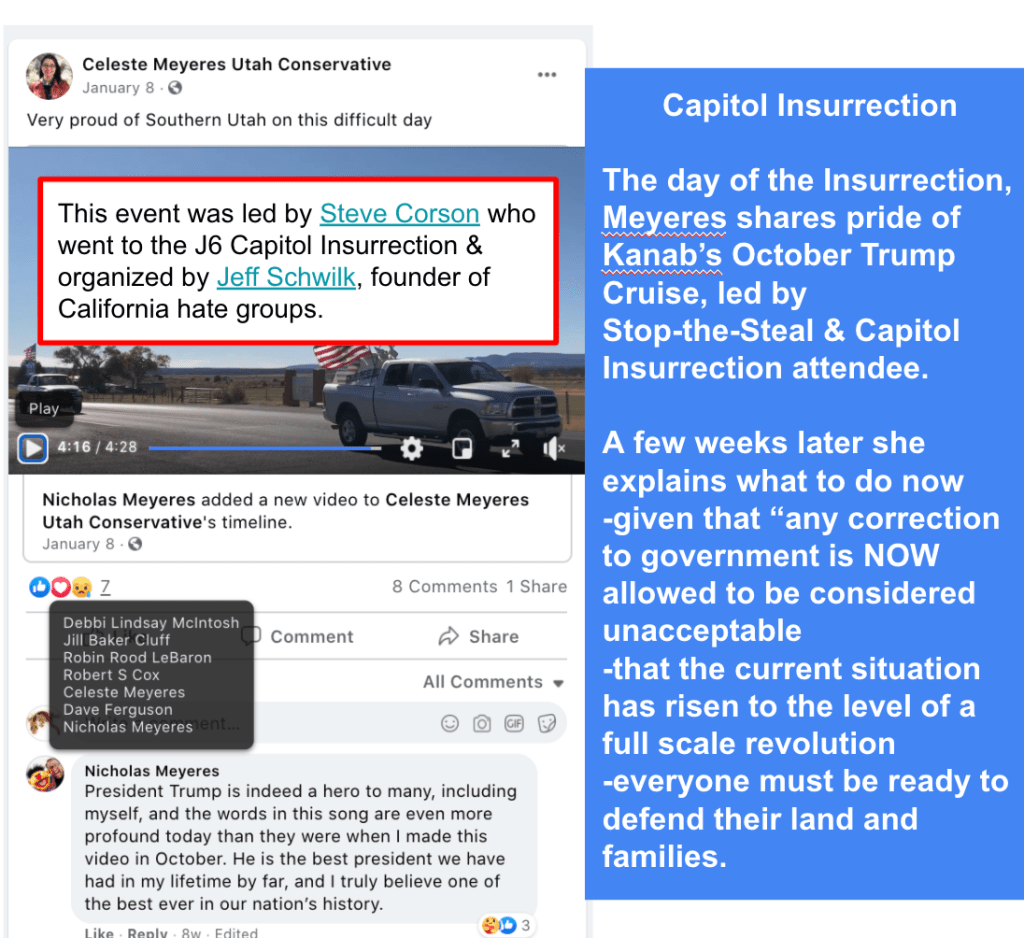
Task: View the 8 Comments count
Action: (445, 587)
